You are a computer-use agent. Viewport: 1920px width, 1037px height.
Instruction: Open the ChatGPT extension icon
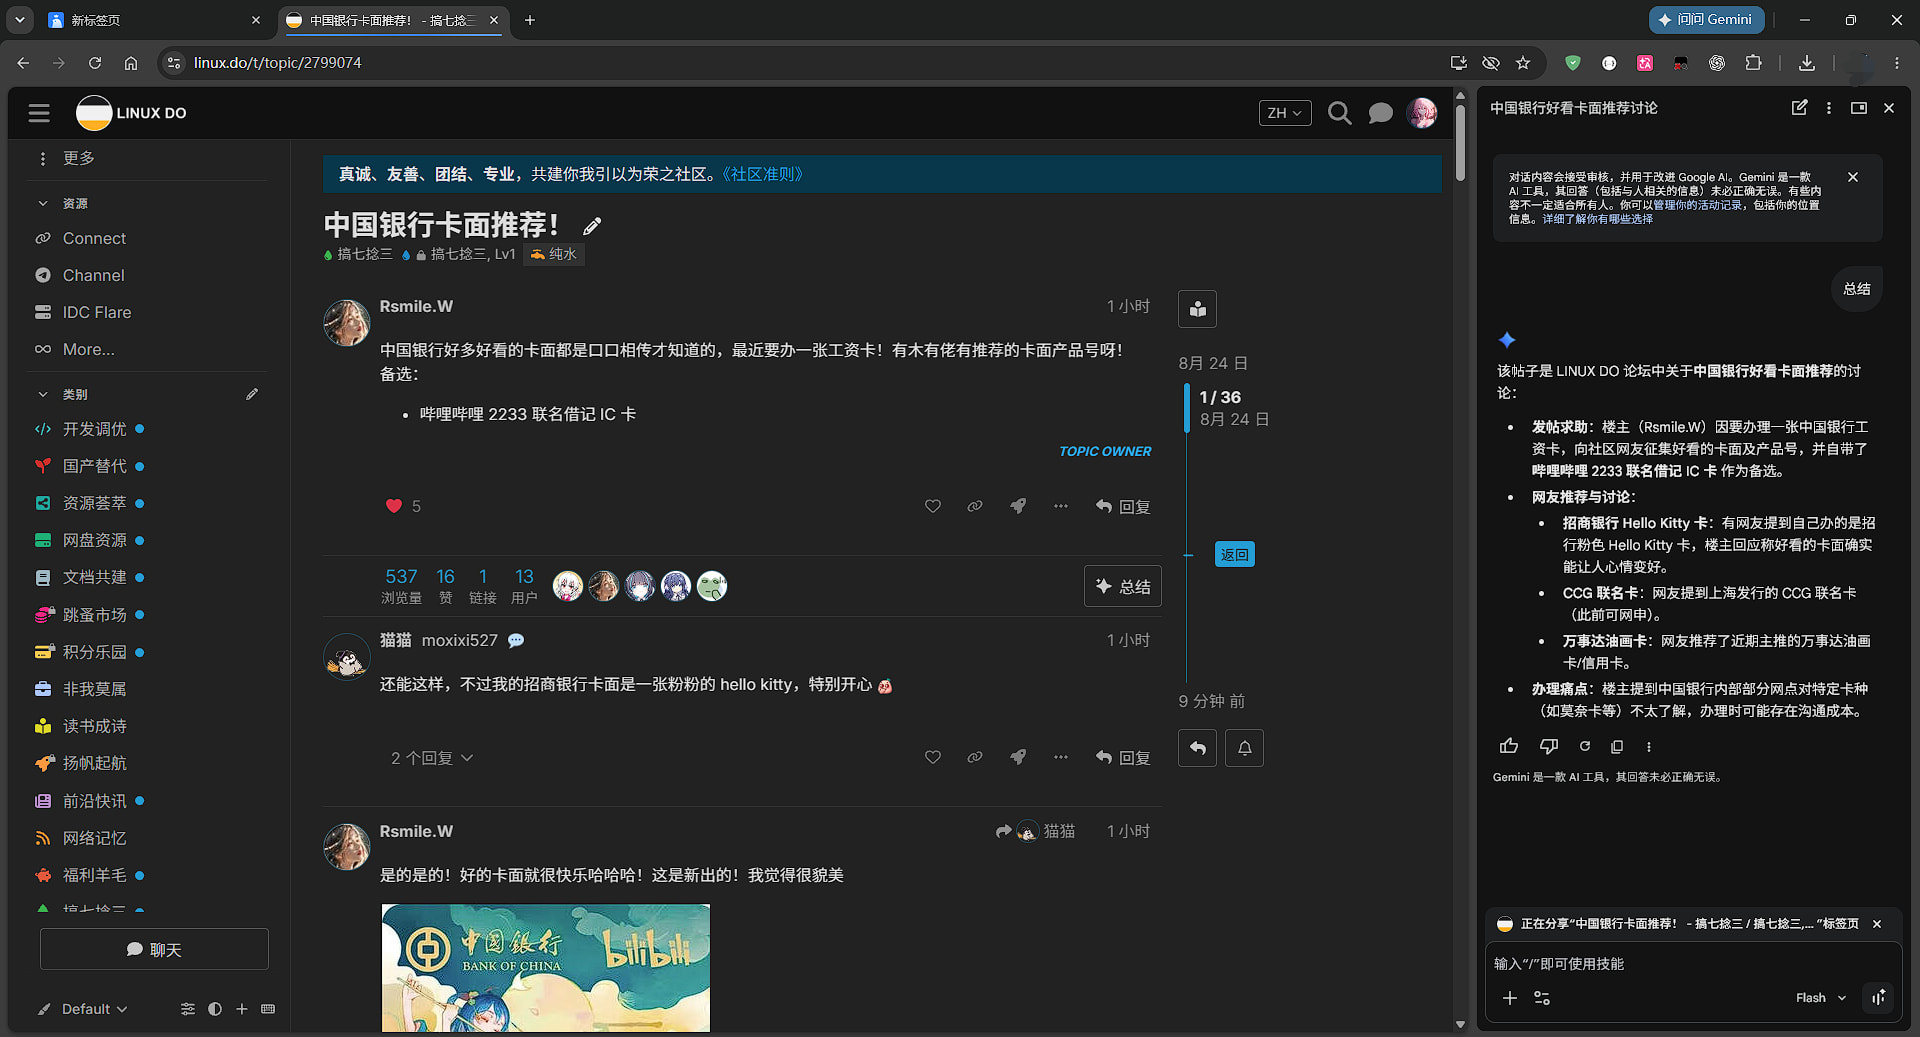[1717, 63]
